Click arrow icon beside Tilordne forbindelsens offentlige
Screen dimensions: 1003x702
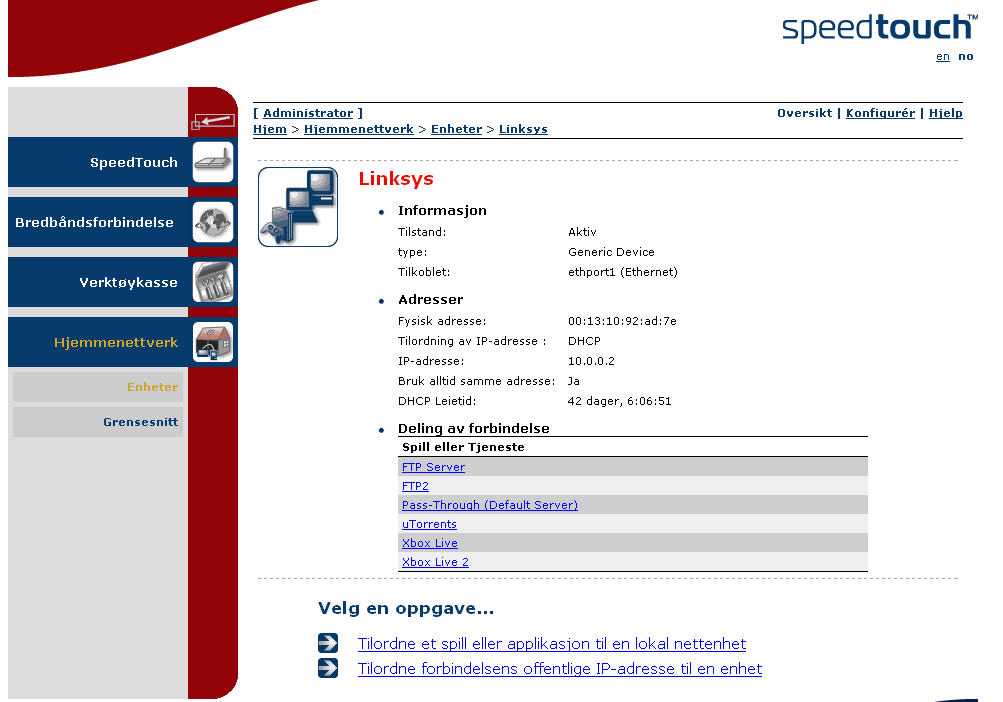328,668
